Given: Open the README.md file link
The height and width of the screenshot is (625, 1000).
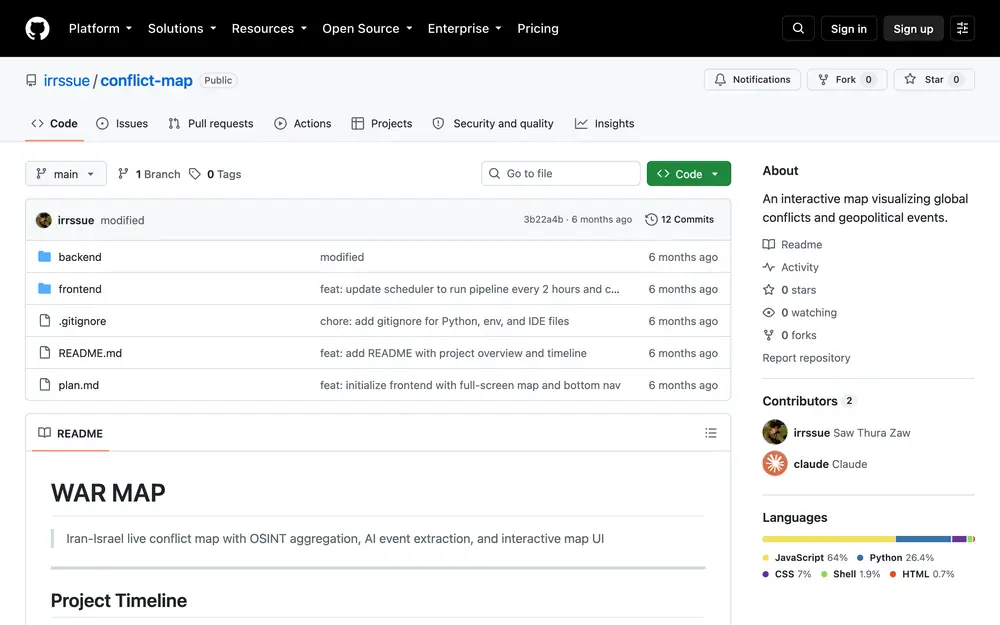Looking at the screenshot, I should coord(90,353).
